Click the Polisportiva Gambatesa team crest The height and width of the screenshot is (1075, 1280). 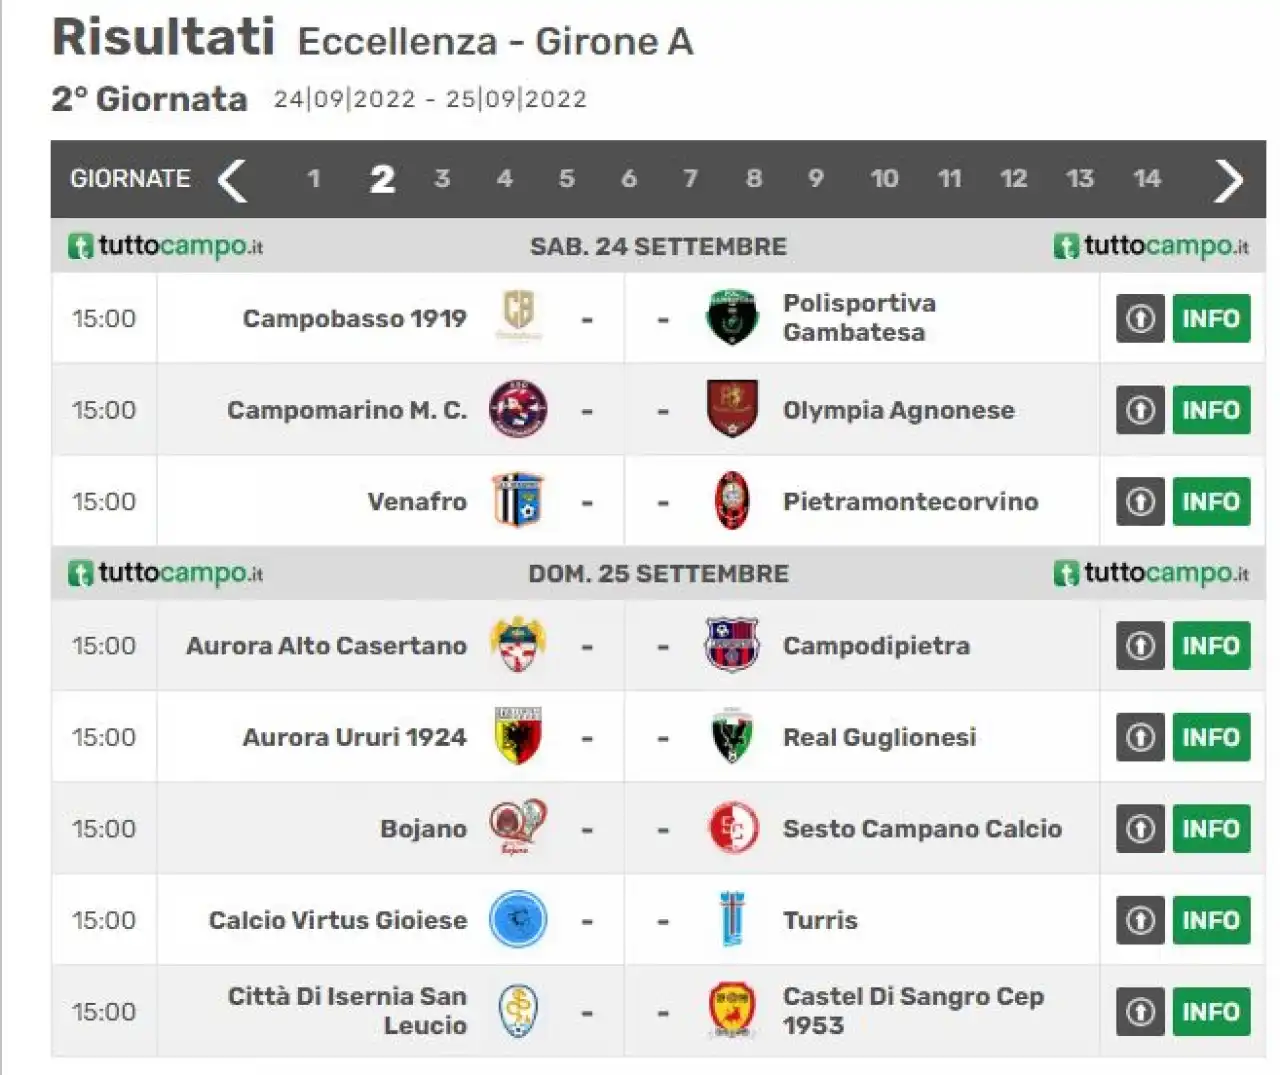point(732,317)
